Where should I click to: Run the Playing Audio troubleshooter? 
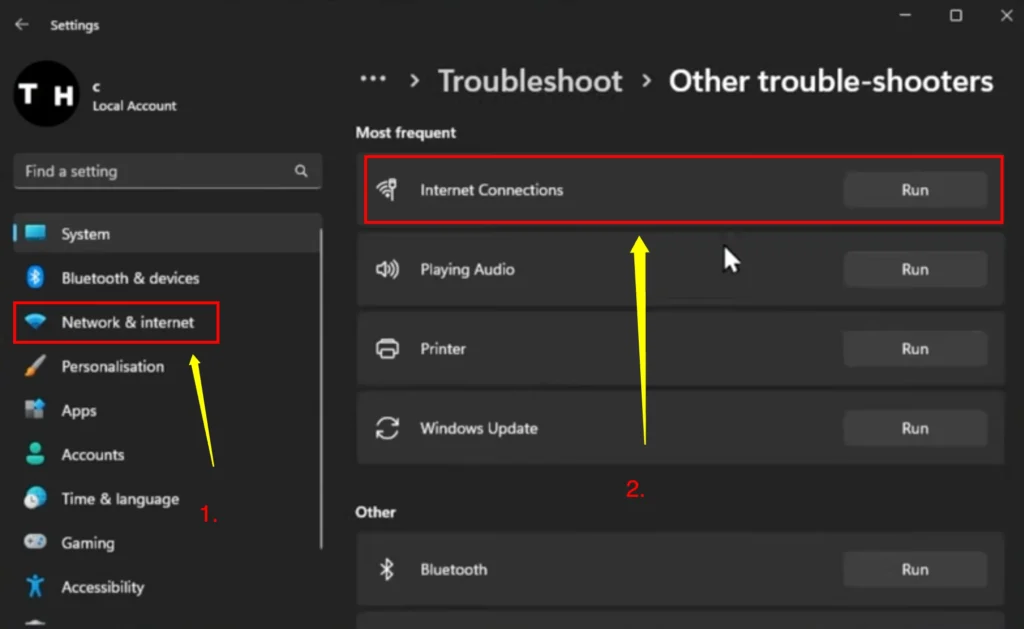coord(915,269)
